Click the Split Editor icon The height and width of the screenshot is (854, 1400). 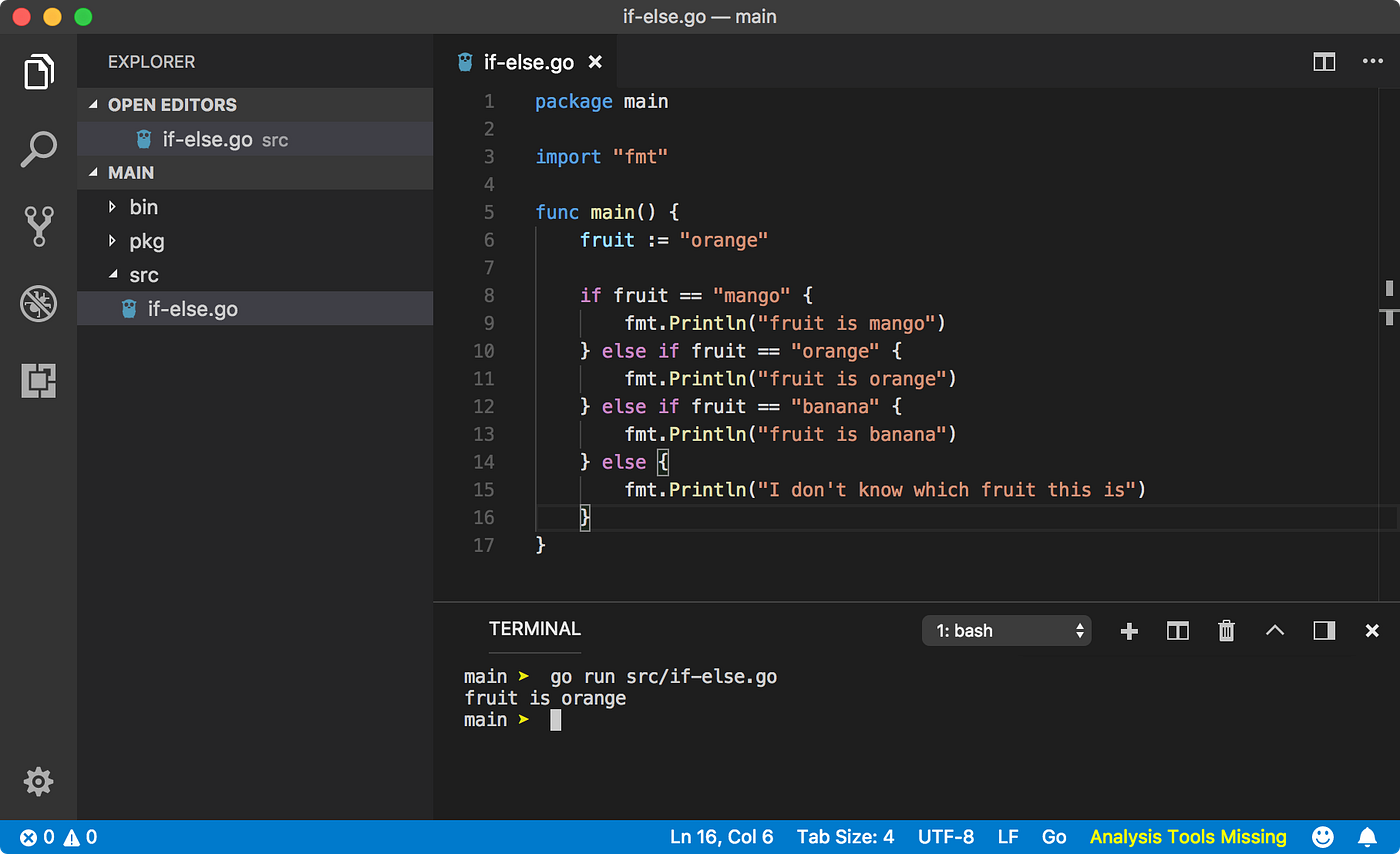pyautogui.click(x=1324, y=61)
